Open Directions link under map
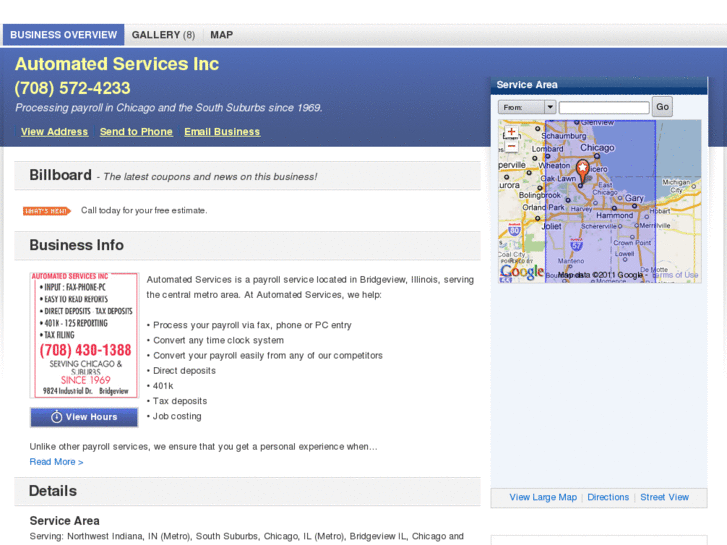The width and height of the screenshot is (727, 545). click(608, 497)
